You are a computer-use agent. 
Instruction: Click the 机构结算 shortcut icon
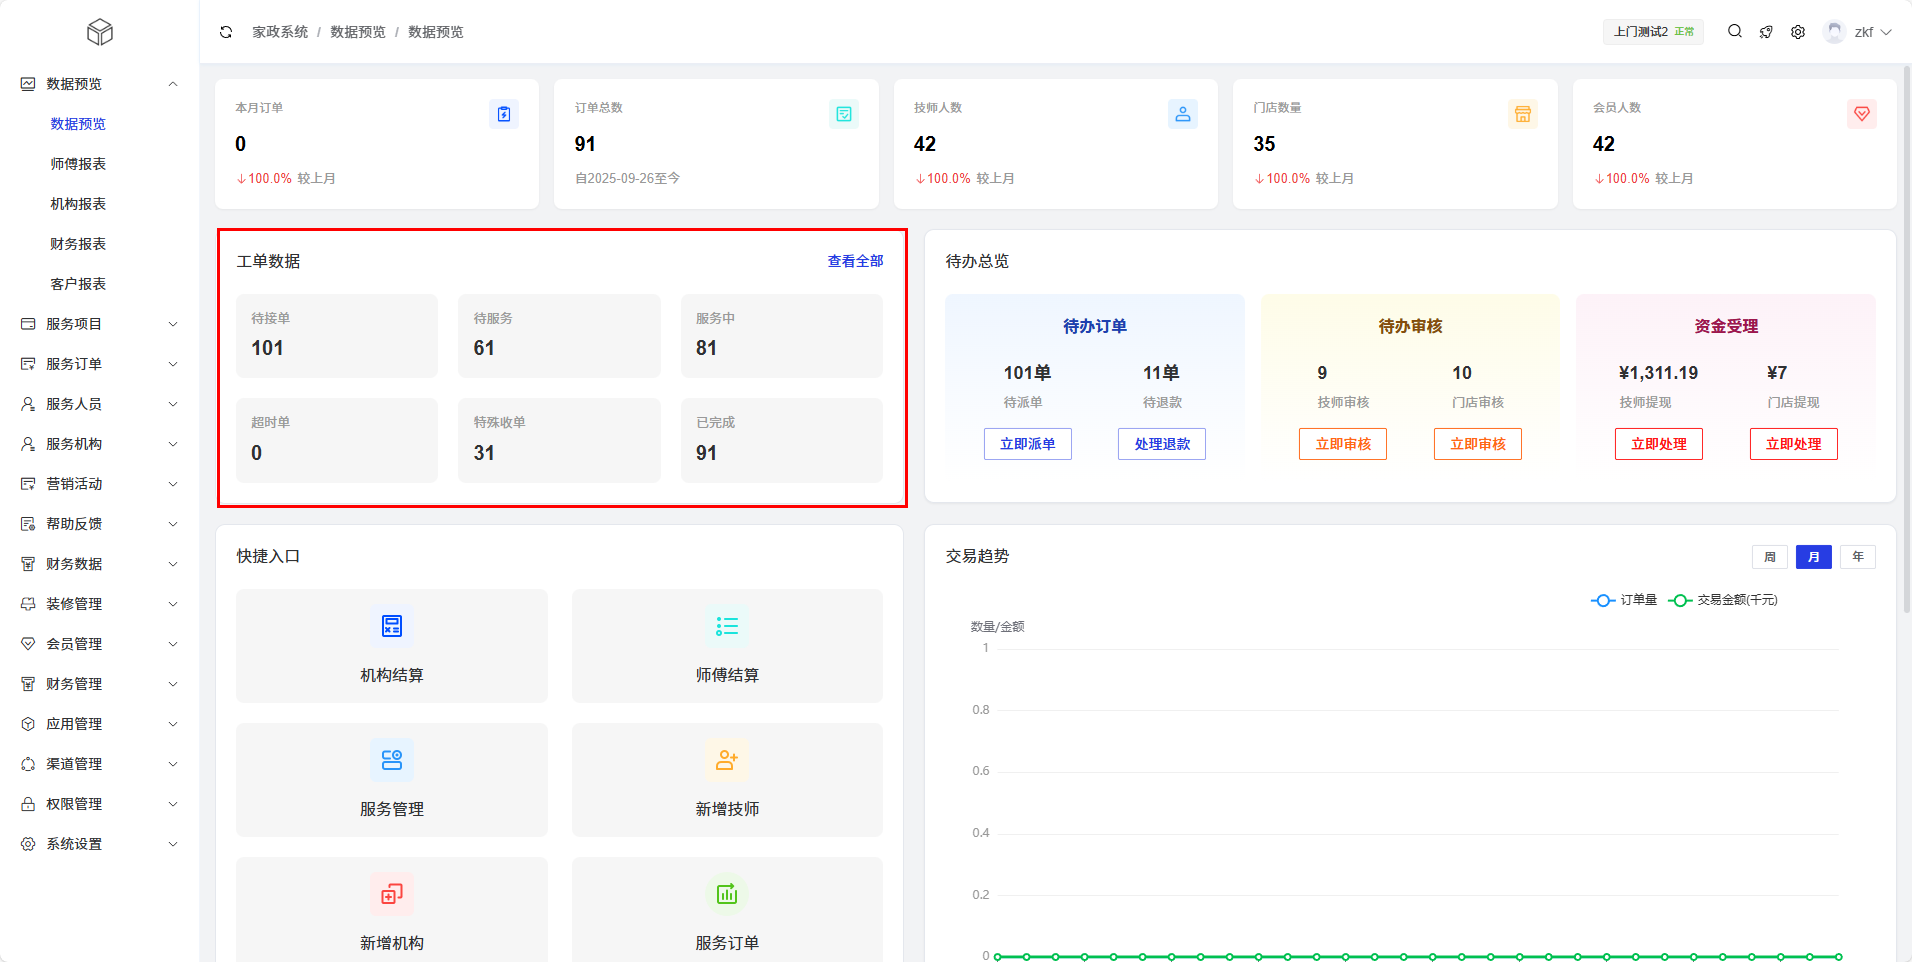click(x=392, y=627)
